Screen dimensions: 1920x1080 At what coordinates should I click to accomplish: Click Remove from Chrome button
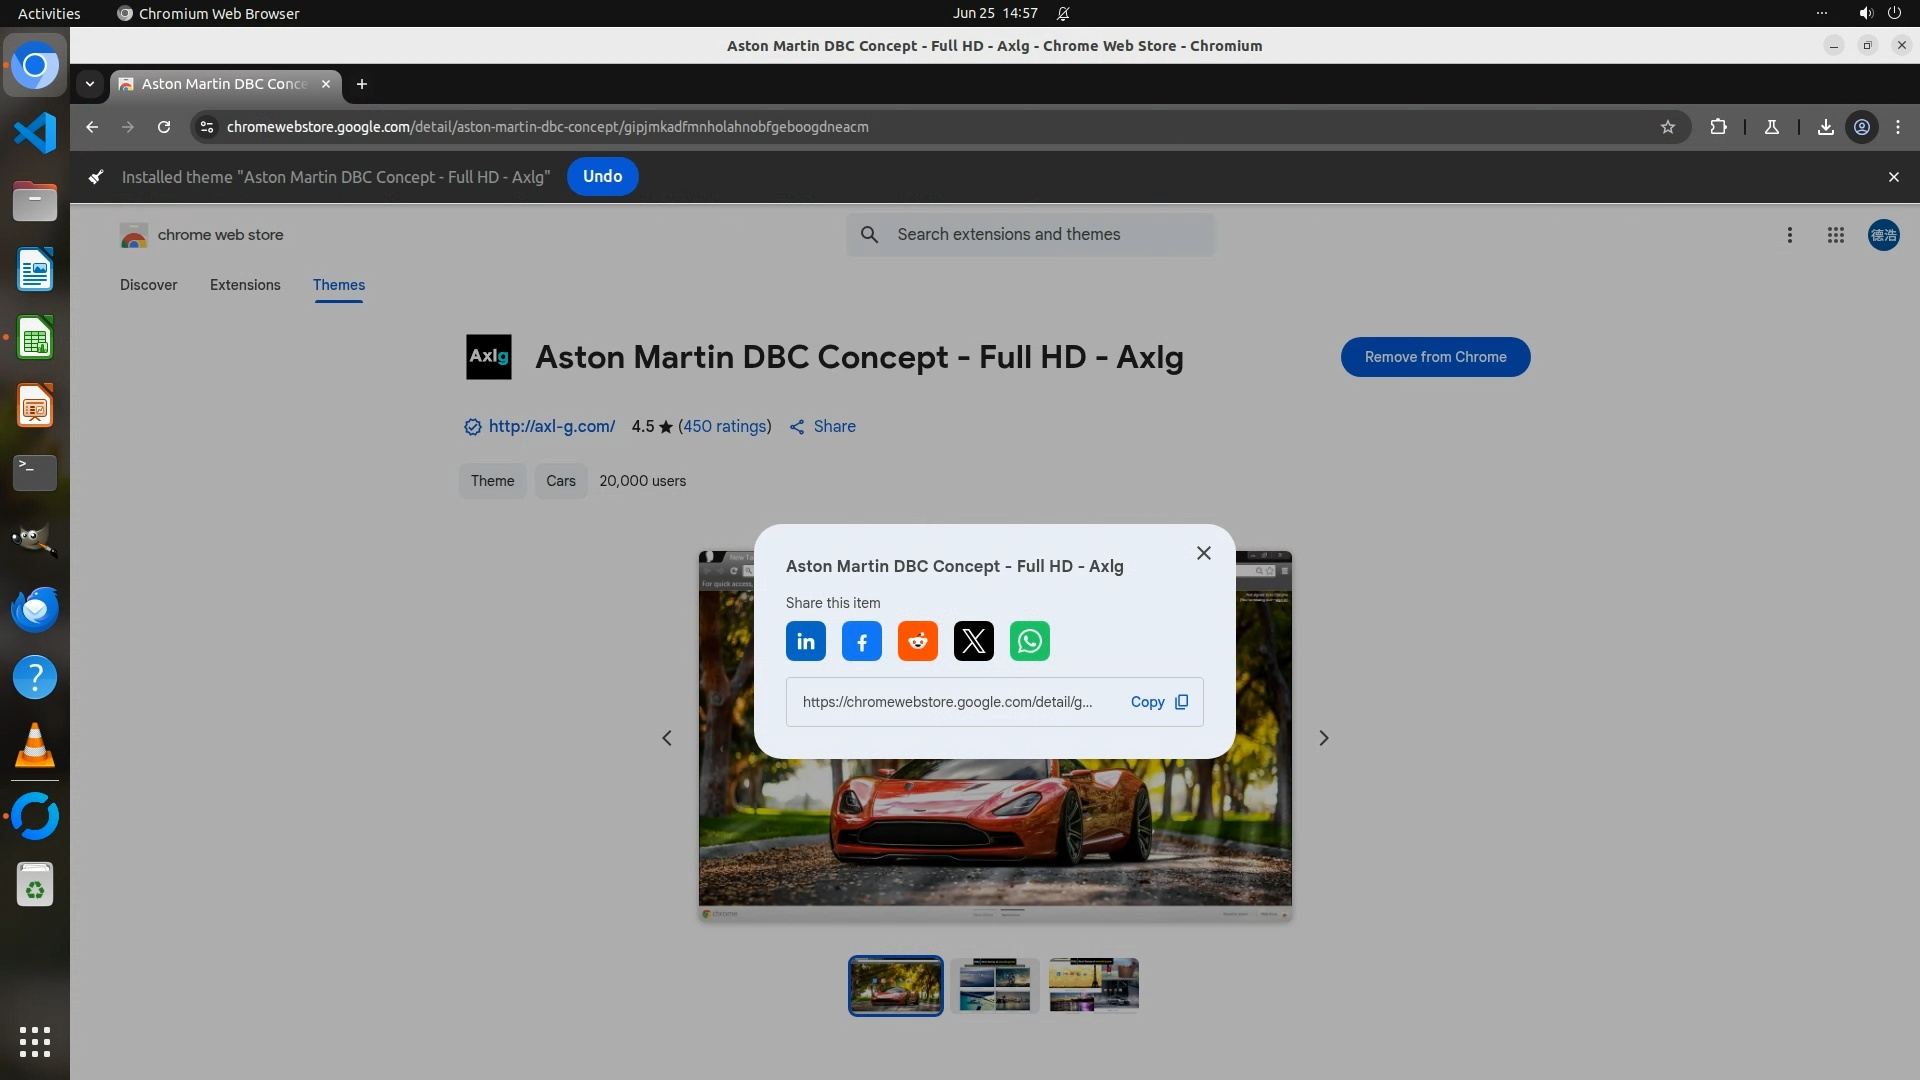(x=1434, y=357)
